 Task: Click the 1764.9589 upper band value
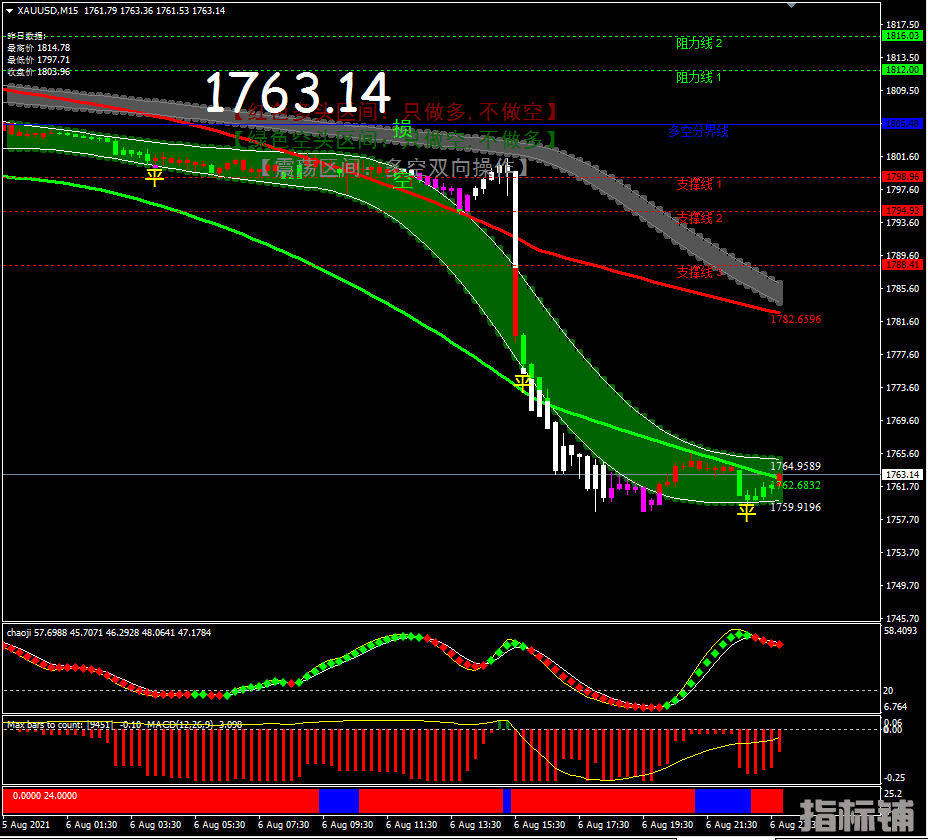pos(795,466)
